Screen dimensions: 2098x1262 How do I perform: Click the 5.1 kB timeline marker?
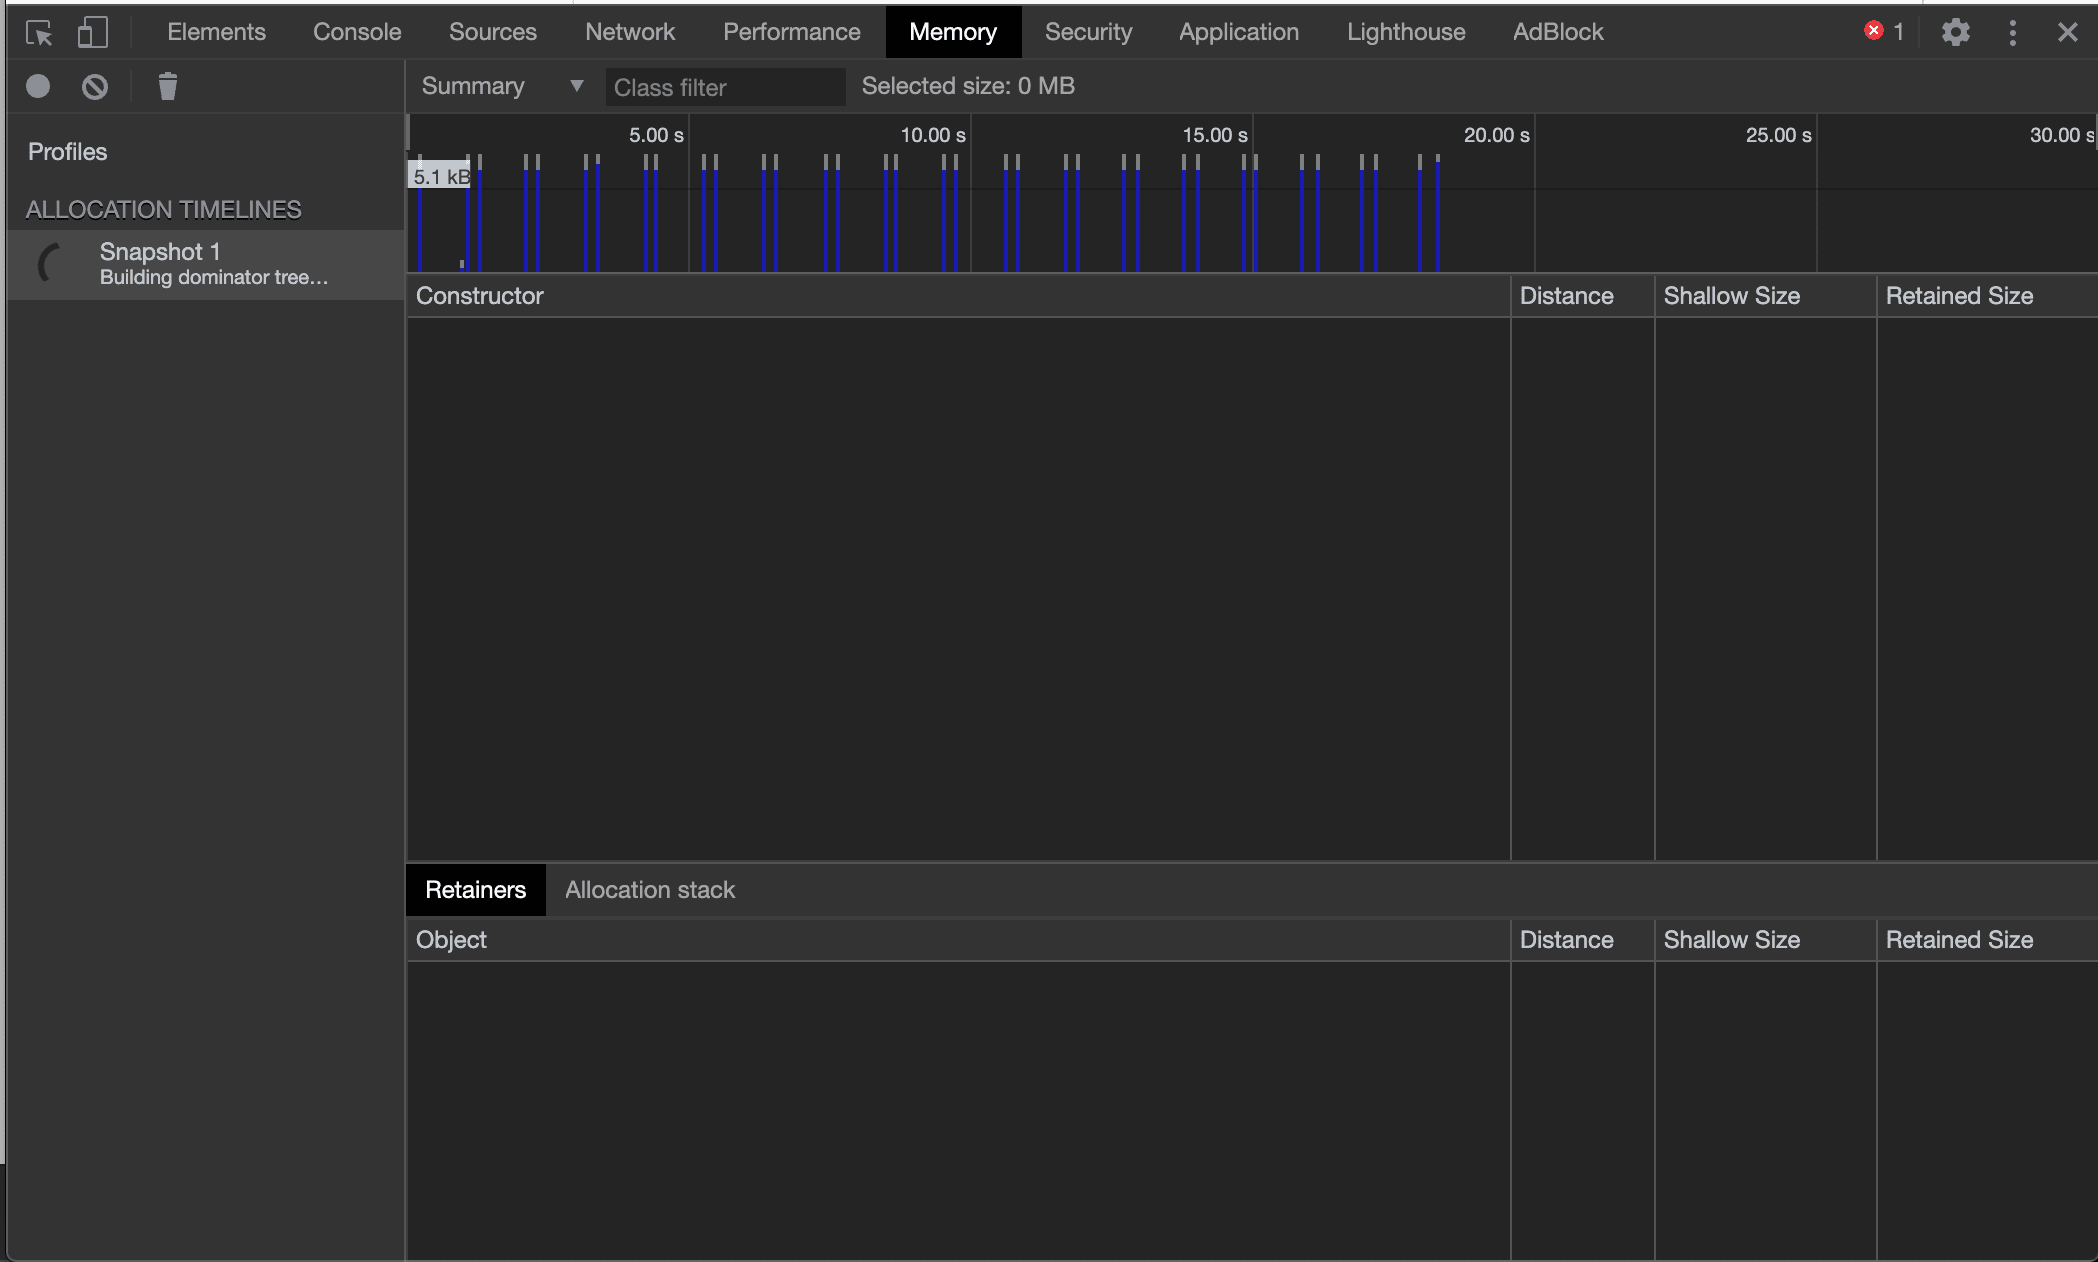[439, 177]
